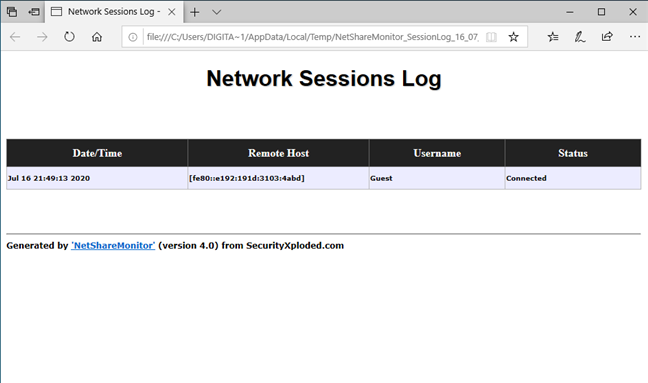Click the 'SecurityXploded.com' footer text
The height and width of the screenshot is (383, 648).
click(x=295, y=245)
